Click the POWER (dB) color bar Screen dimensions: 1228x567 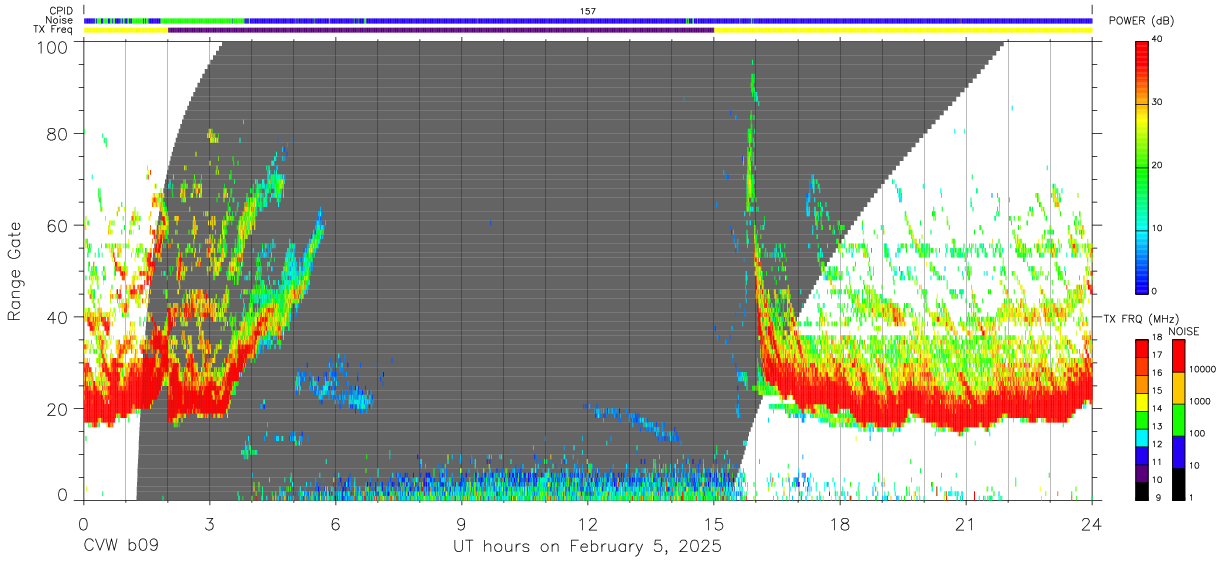(x=1142, y=165)
